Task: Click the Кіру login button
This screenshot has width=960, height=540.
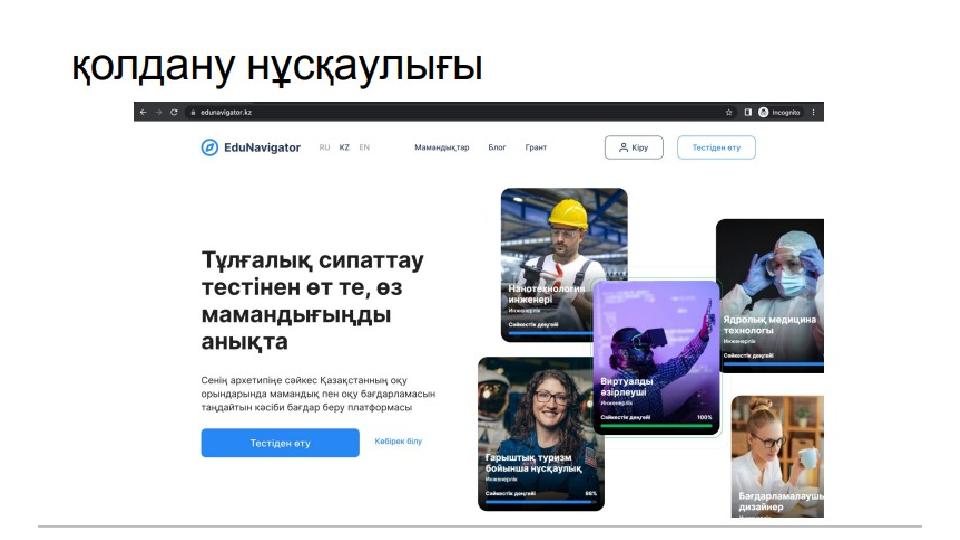Action: 634,148
